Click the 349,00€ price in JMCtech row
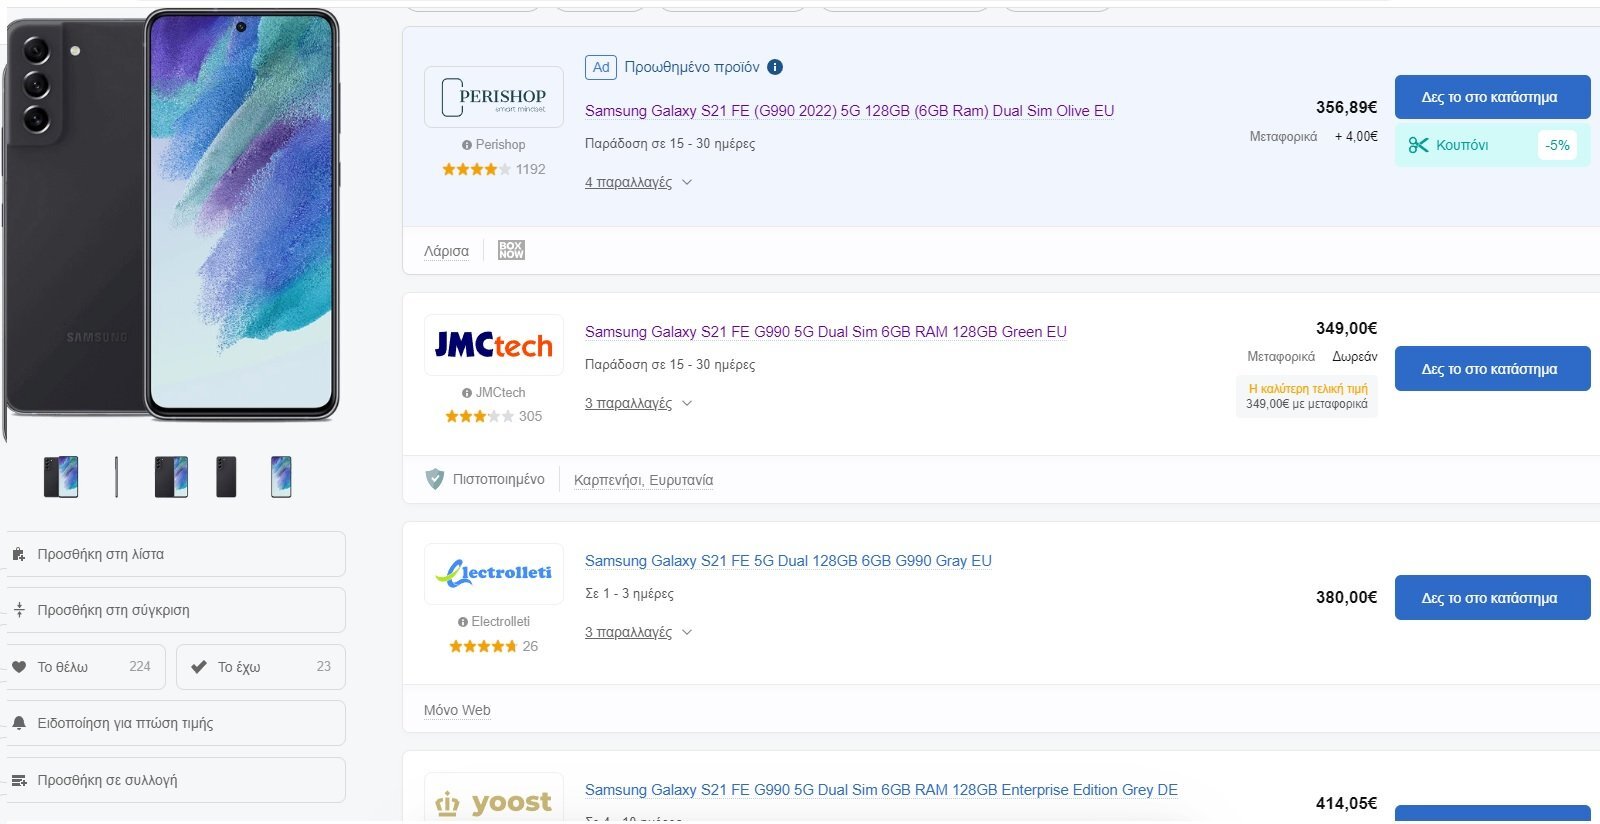This screenshot has width=1600, height=824. point(1346,328)
